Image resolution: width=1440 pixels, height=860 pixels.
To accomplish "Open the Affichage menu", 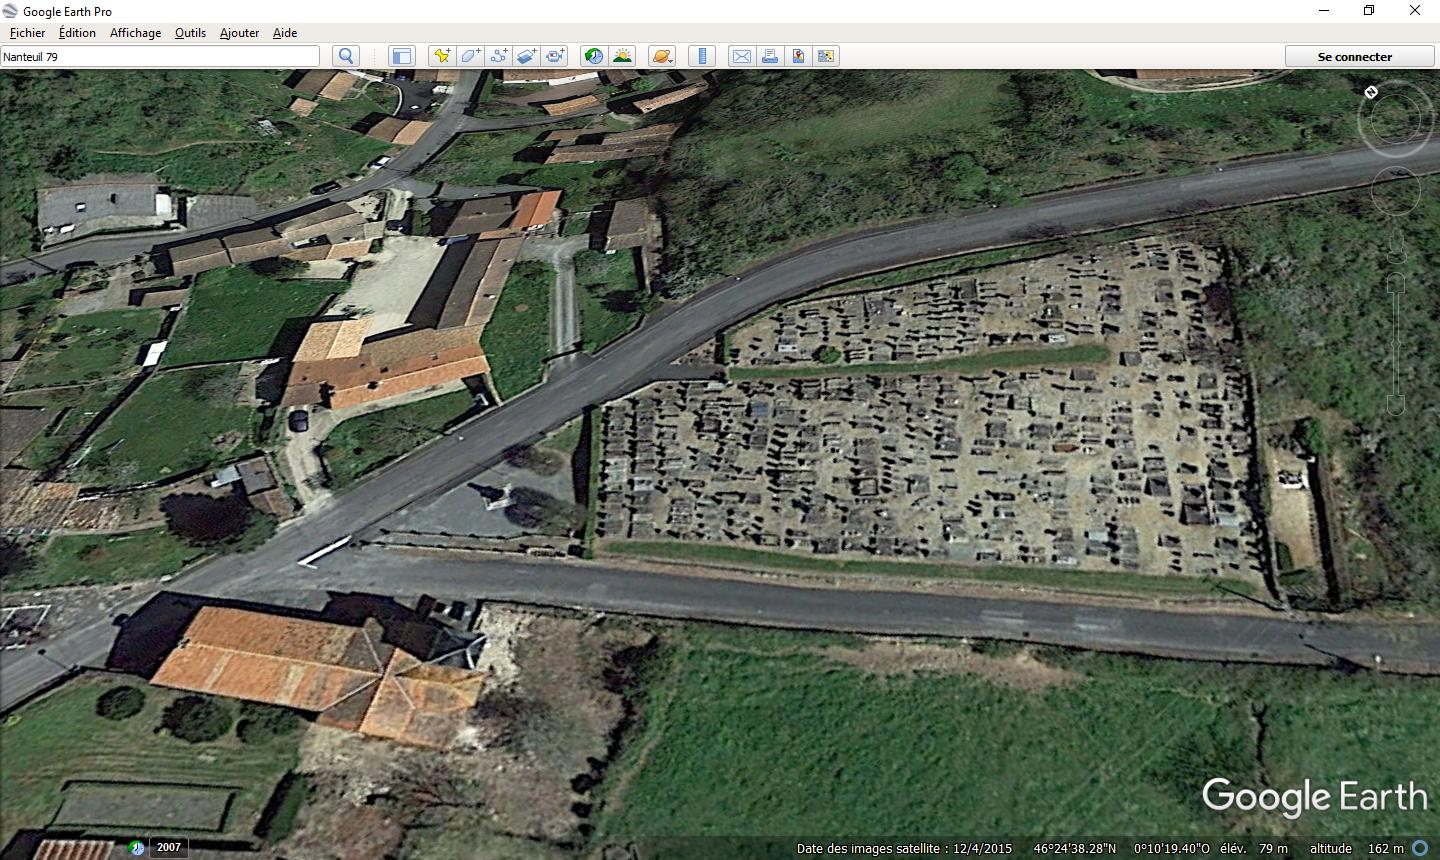I will pyautogui.click(x=135, y=32).
